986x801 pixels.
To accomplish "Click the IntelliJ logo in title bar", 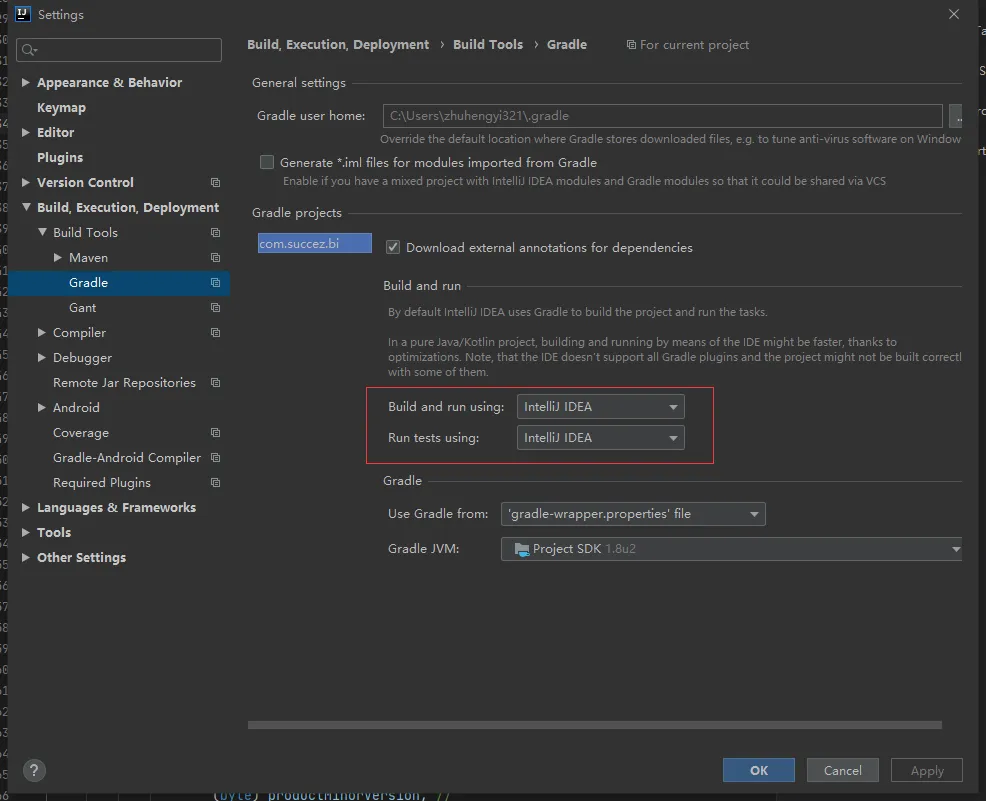I will [x=23, y=14].
